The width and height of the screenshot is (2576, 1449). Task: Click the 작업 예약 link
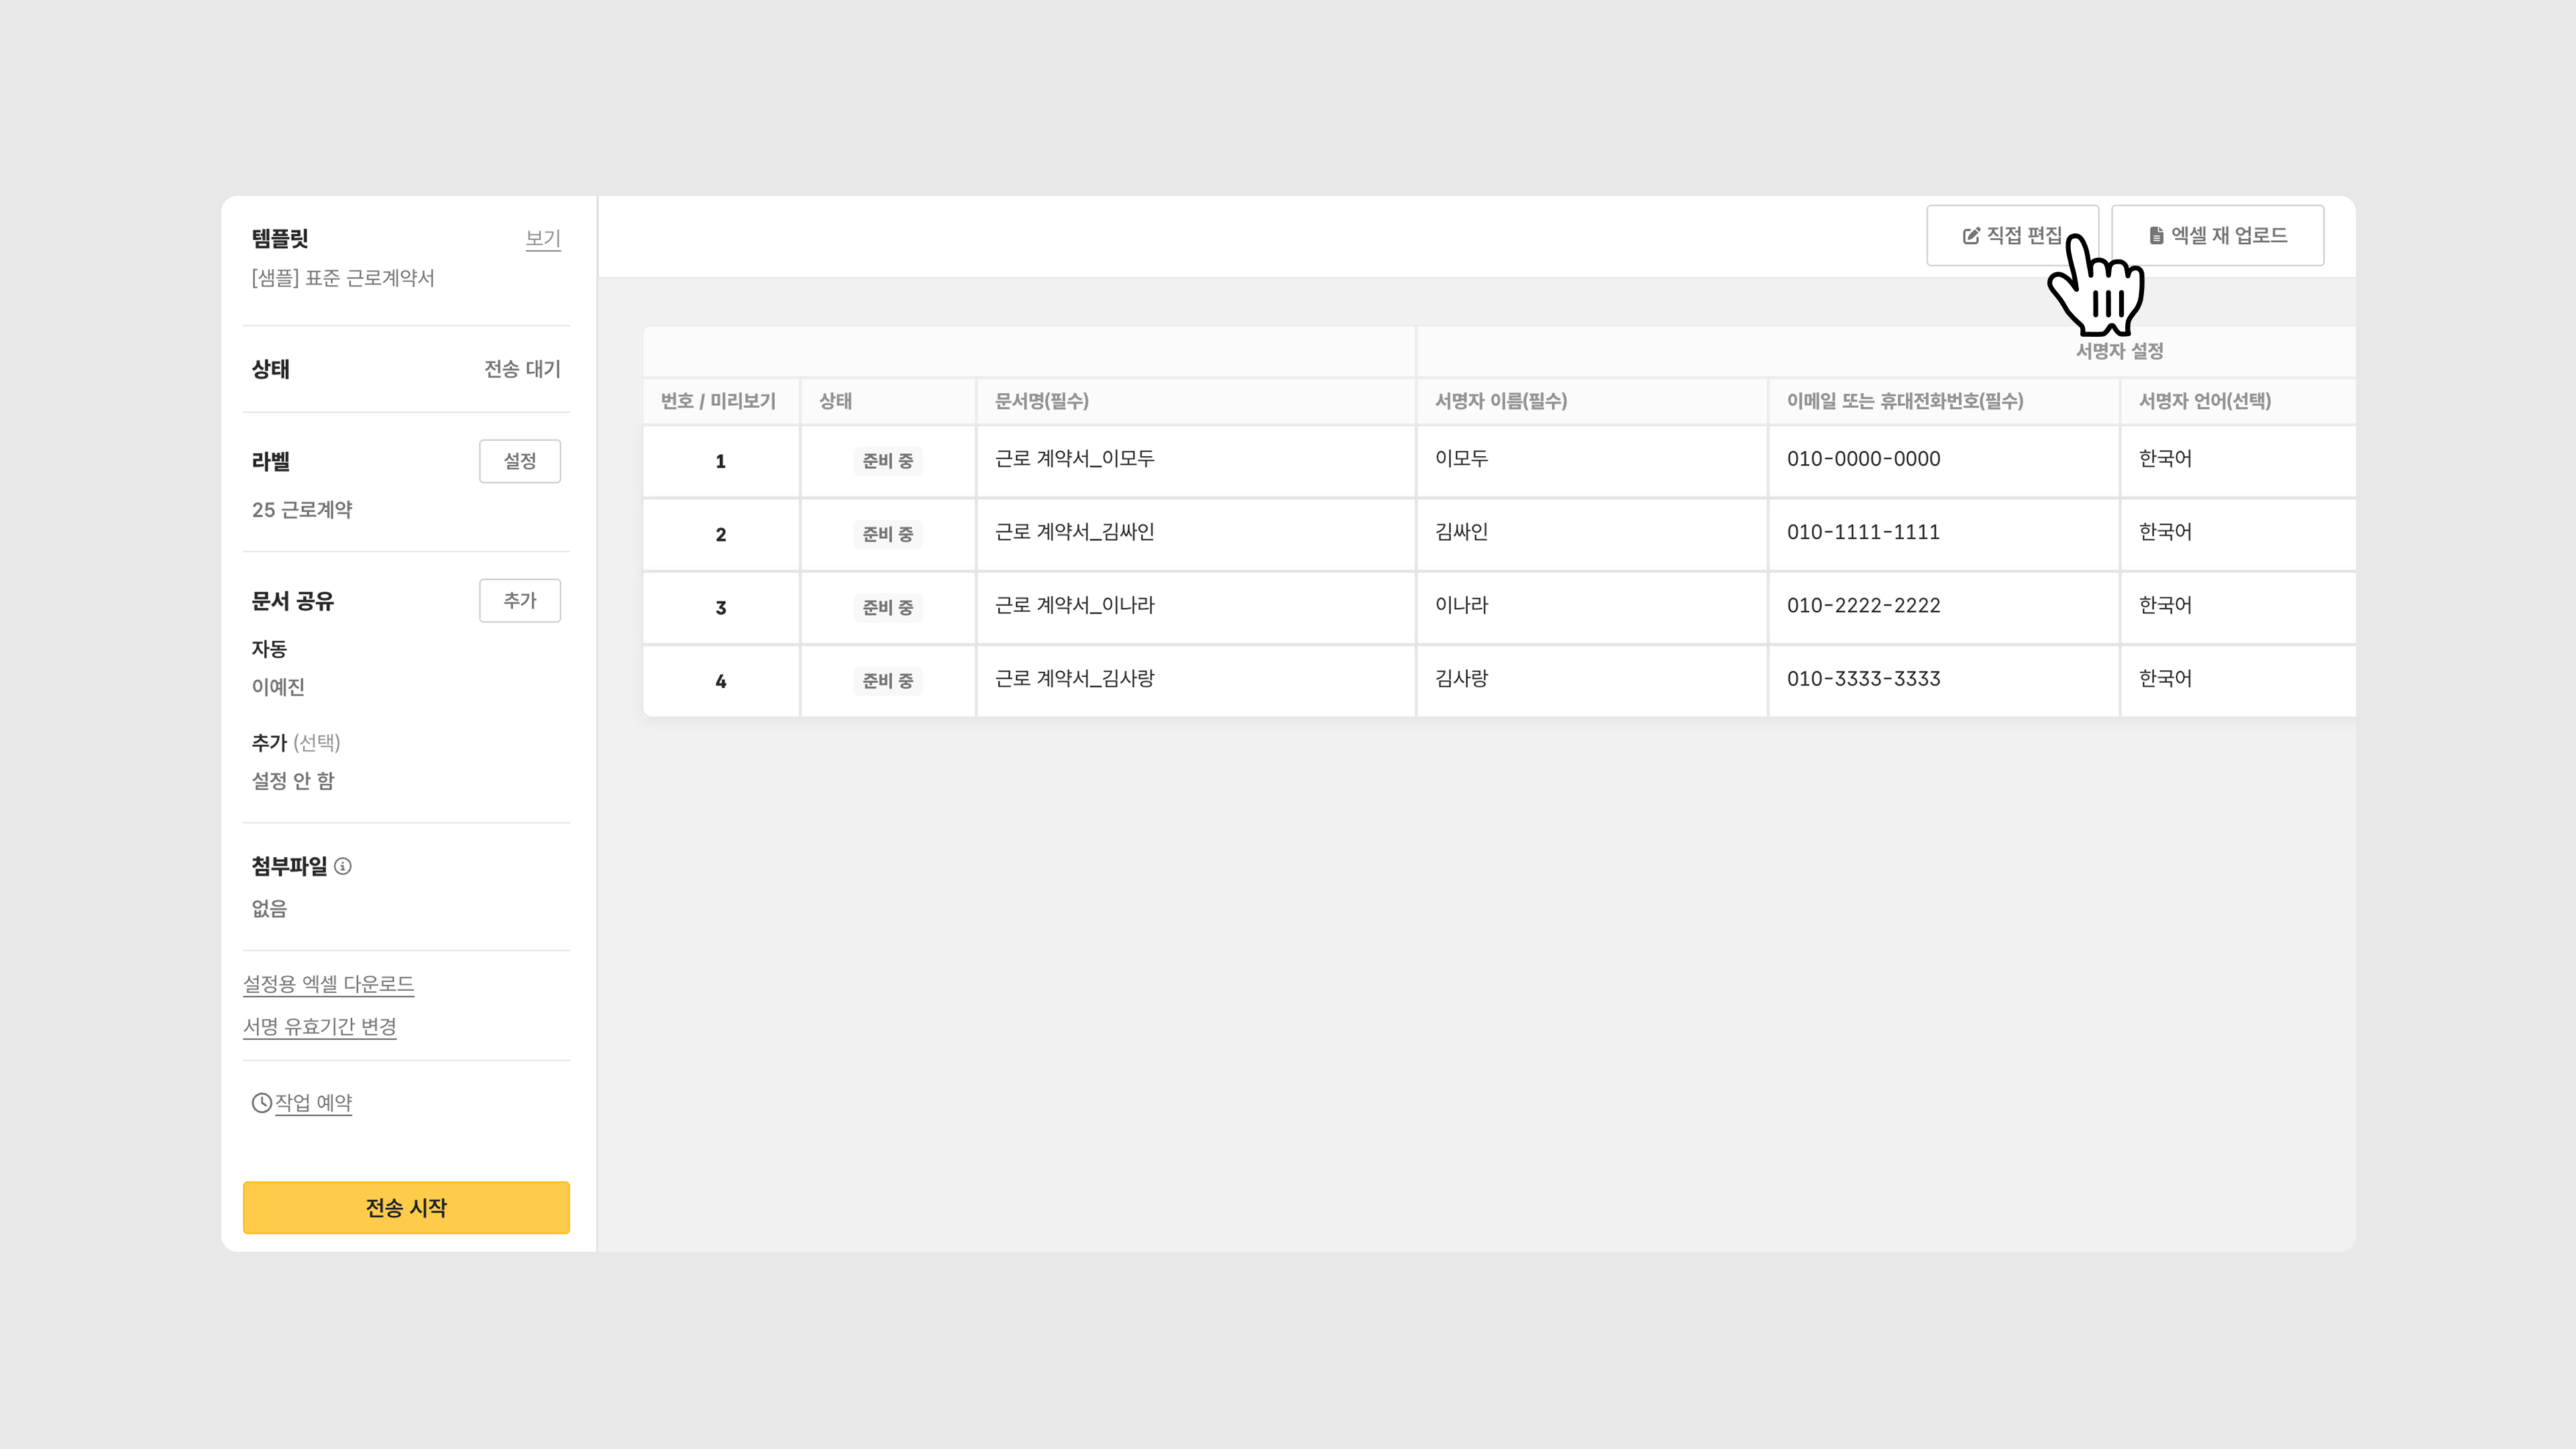pos(313,1102)
